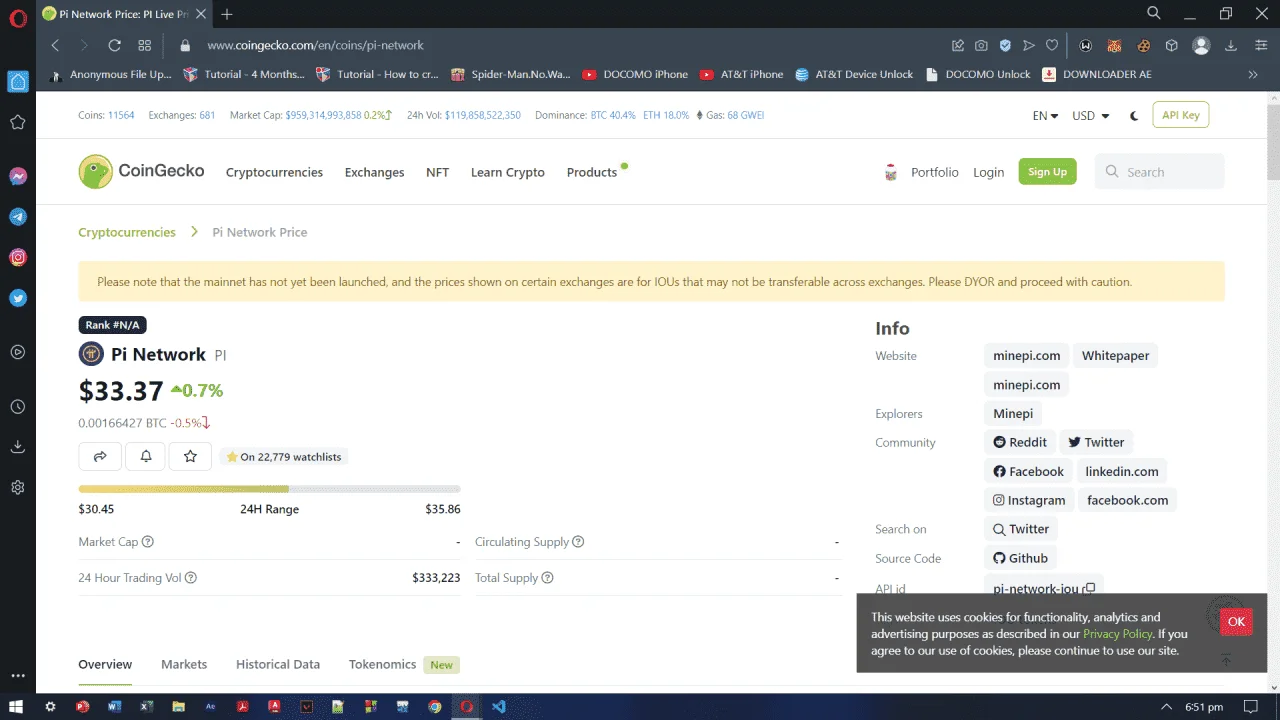The width and height of the screenshot is (1280, 720).
Task: Open USD currency dropdown
Action: point(1090,115)
